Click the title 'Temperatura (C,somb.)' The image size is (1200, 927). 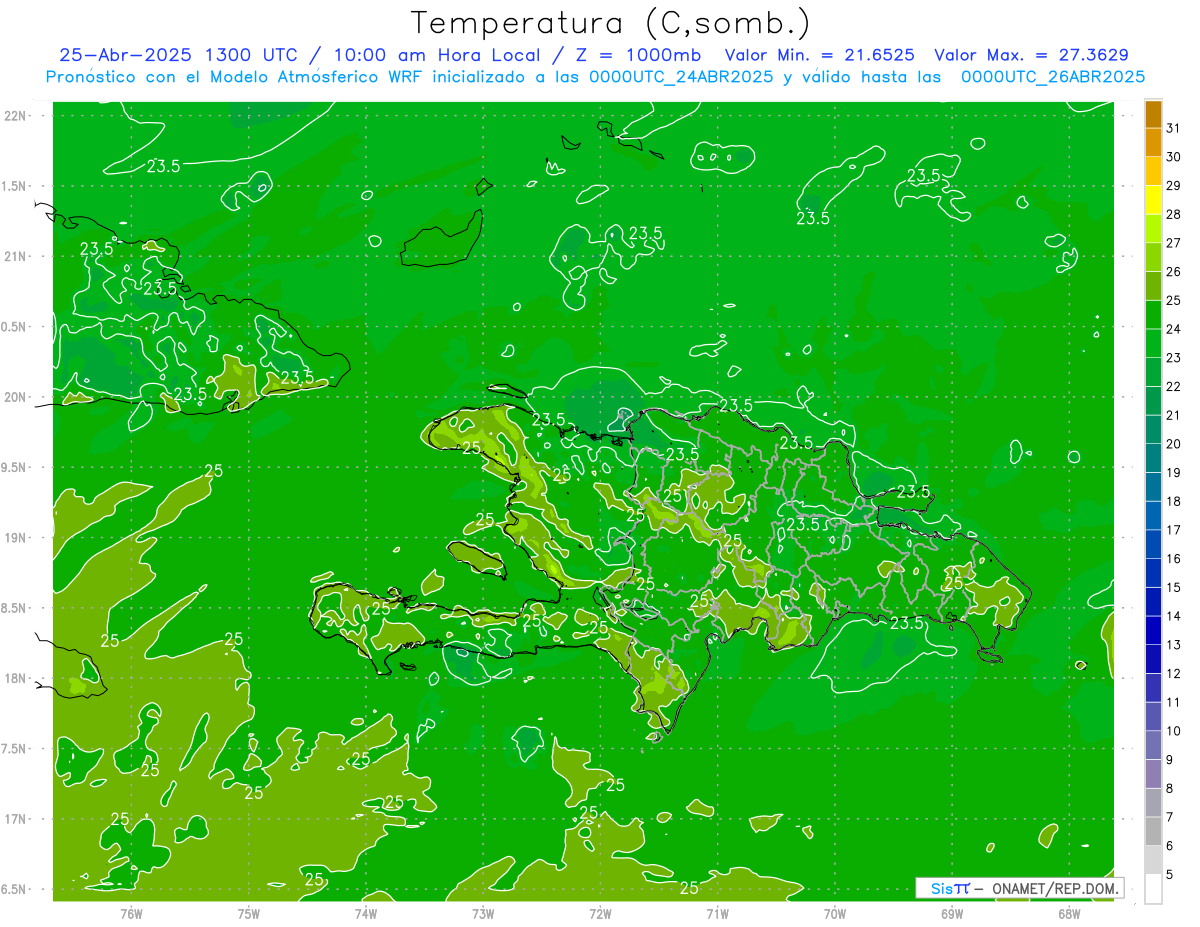(x=611, y=23)
